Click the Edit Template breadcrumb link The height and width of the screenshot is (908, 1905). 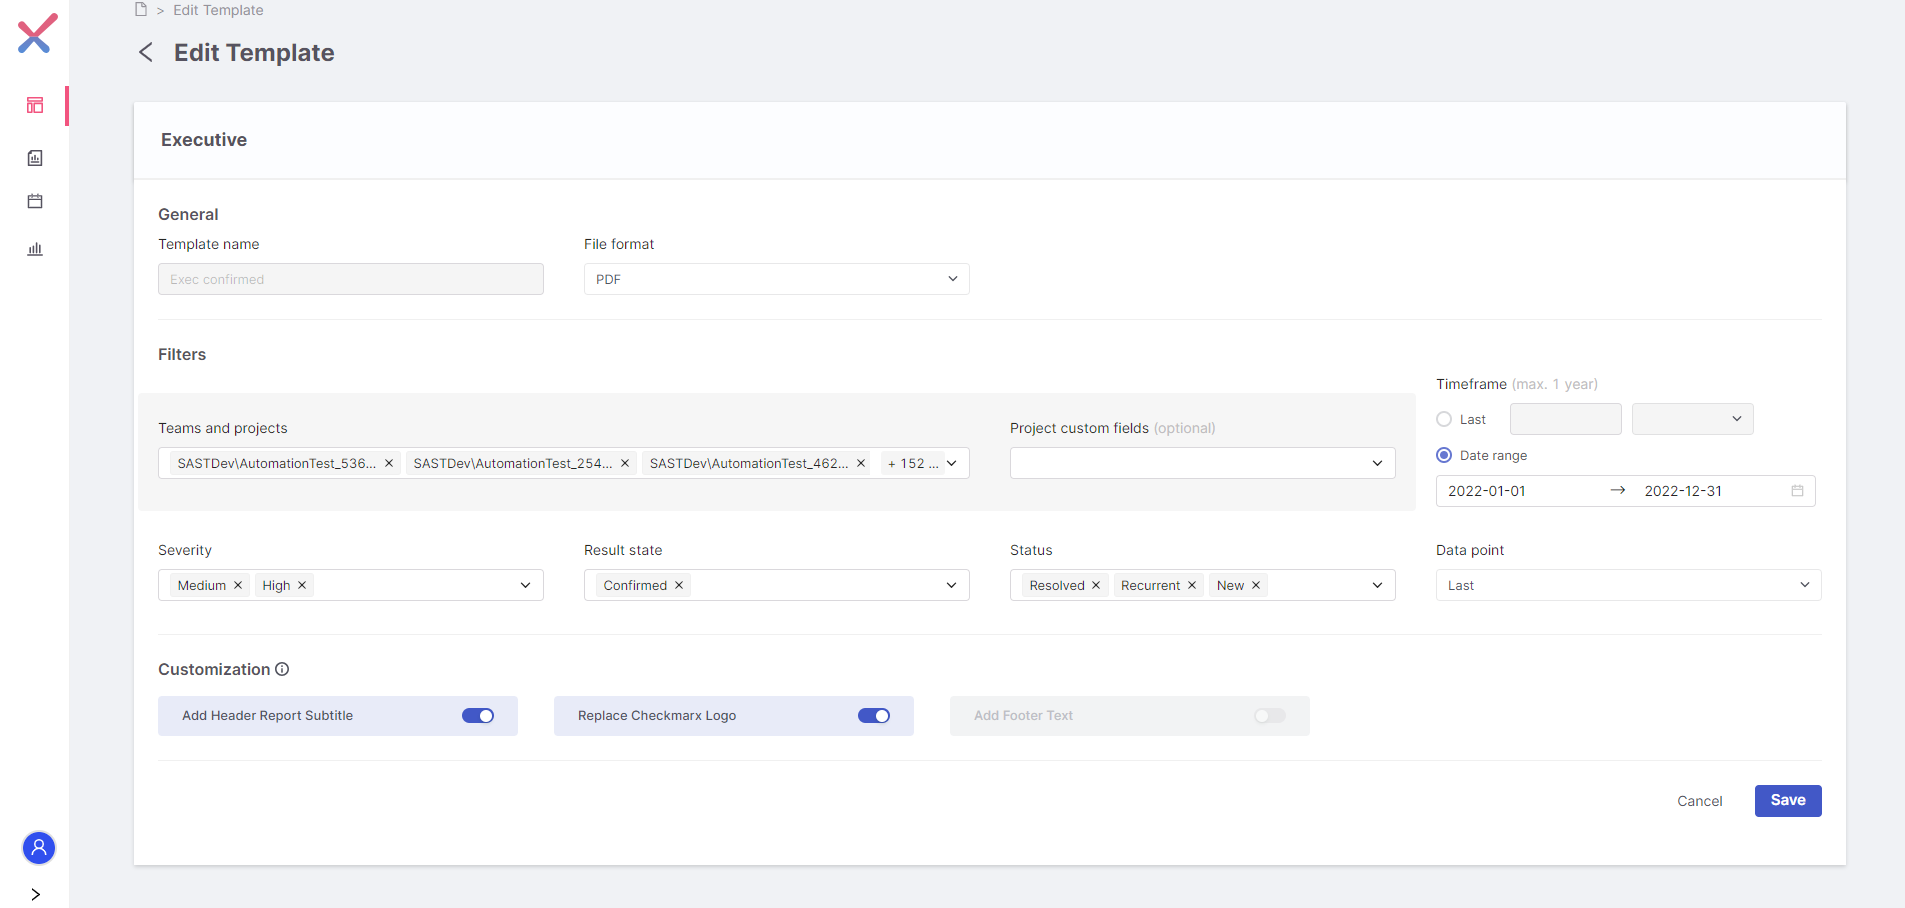click(218, 10)
